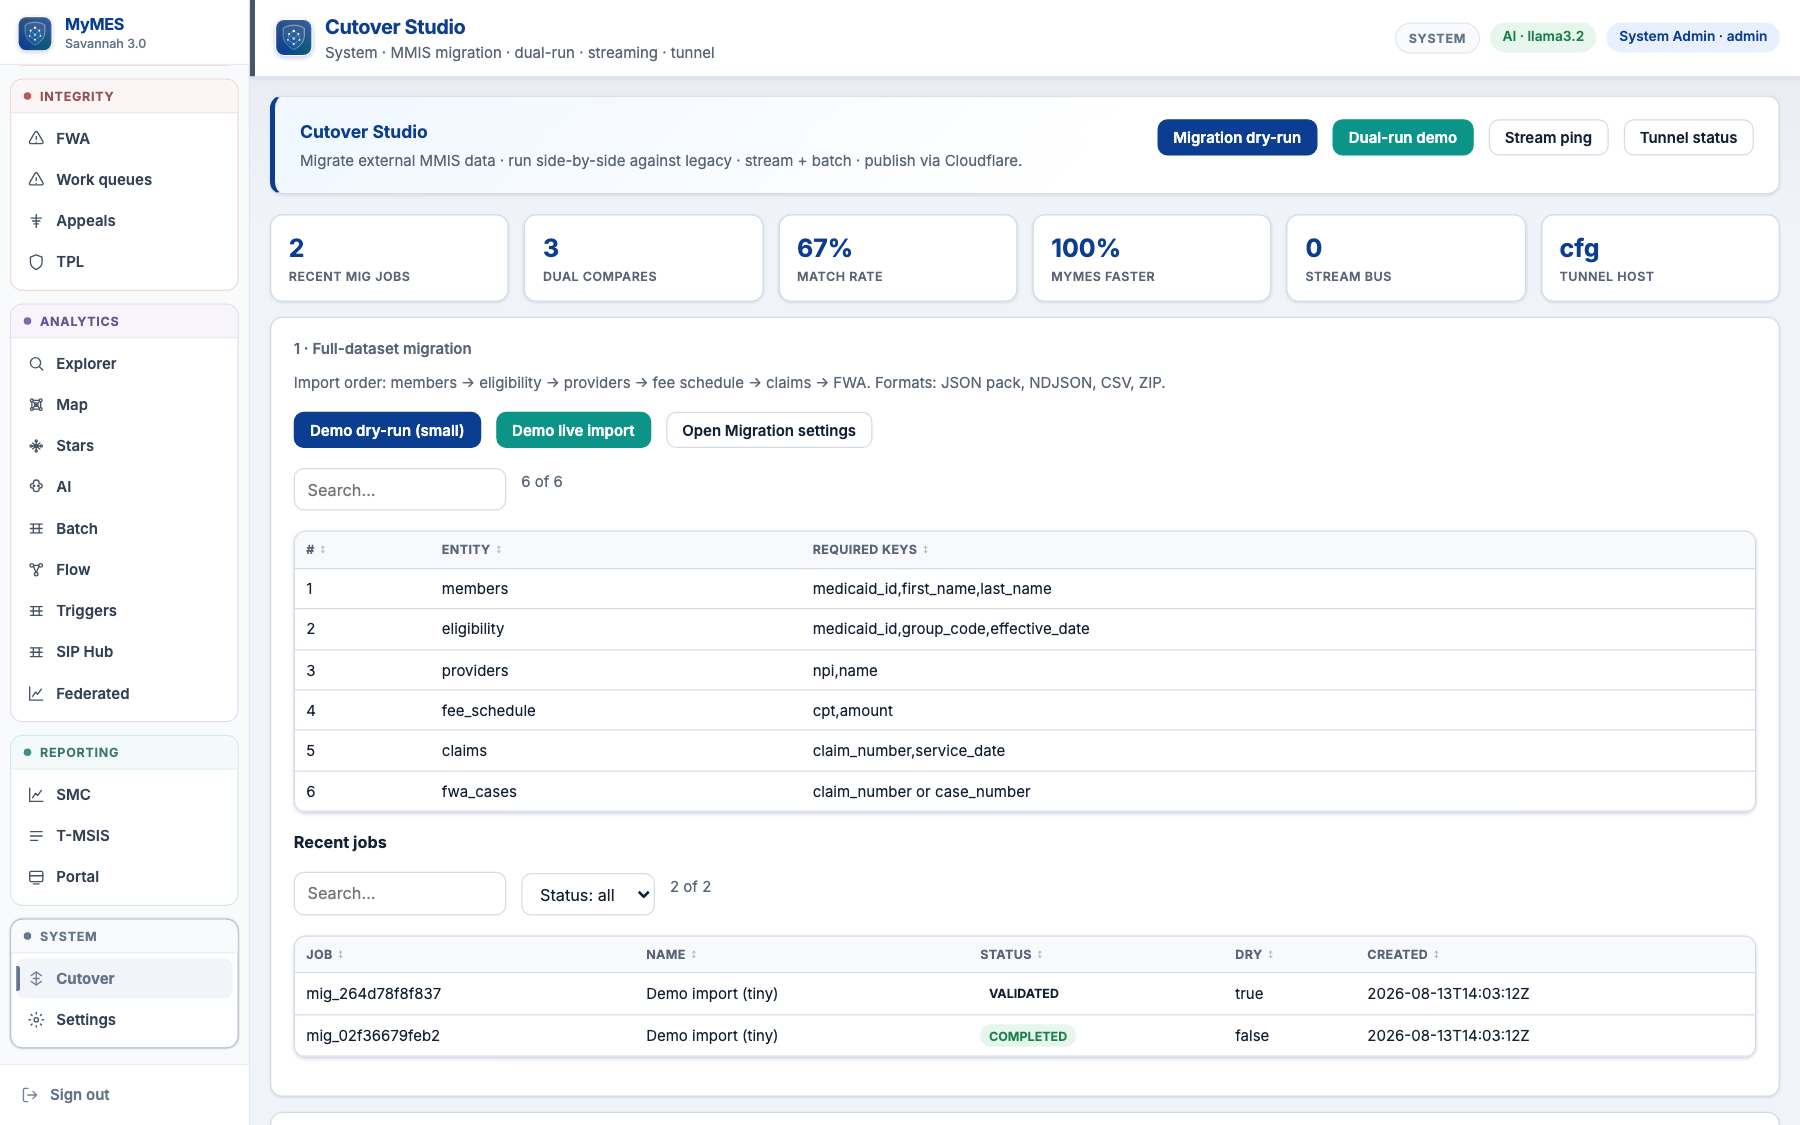Image resolution: width=1800 pixels, height=1125 pixels.
Task: Click the entity table Search field
Action: point(400,489)
